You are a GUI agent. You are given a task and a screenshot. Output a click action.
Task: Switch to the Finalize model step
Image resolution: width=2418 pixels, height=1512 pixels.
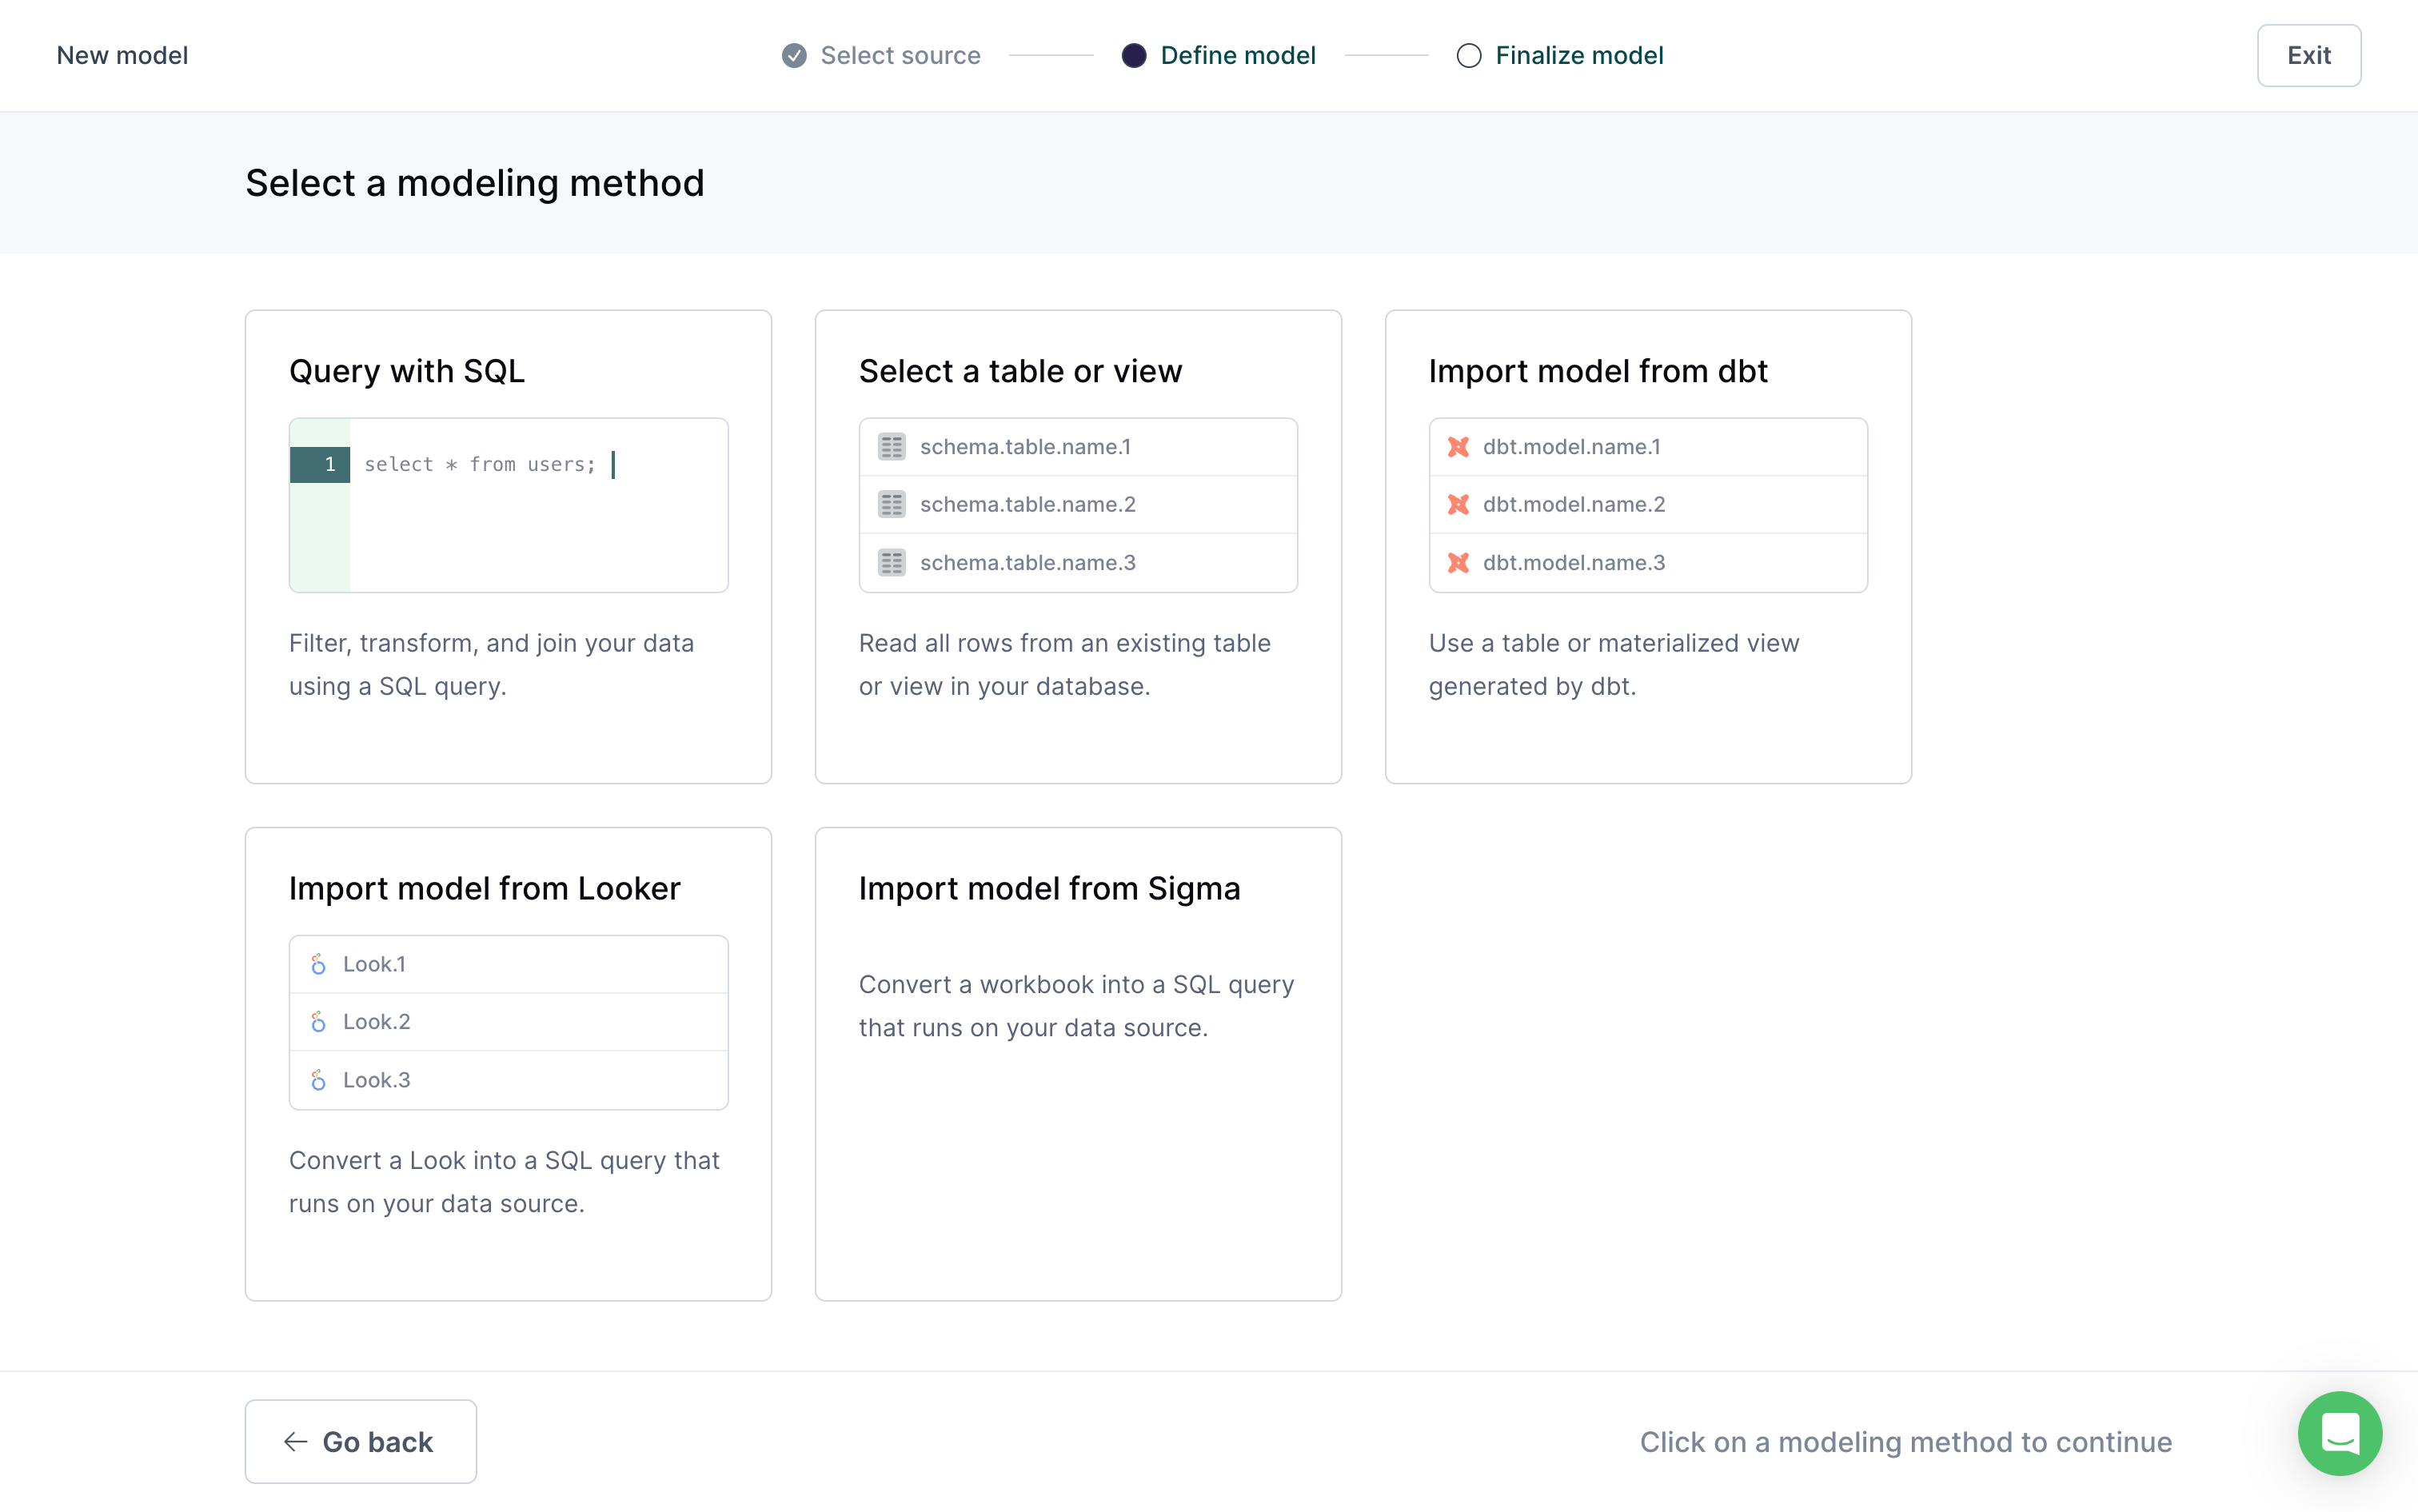point(1580,55)
